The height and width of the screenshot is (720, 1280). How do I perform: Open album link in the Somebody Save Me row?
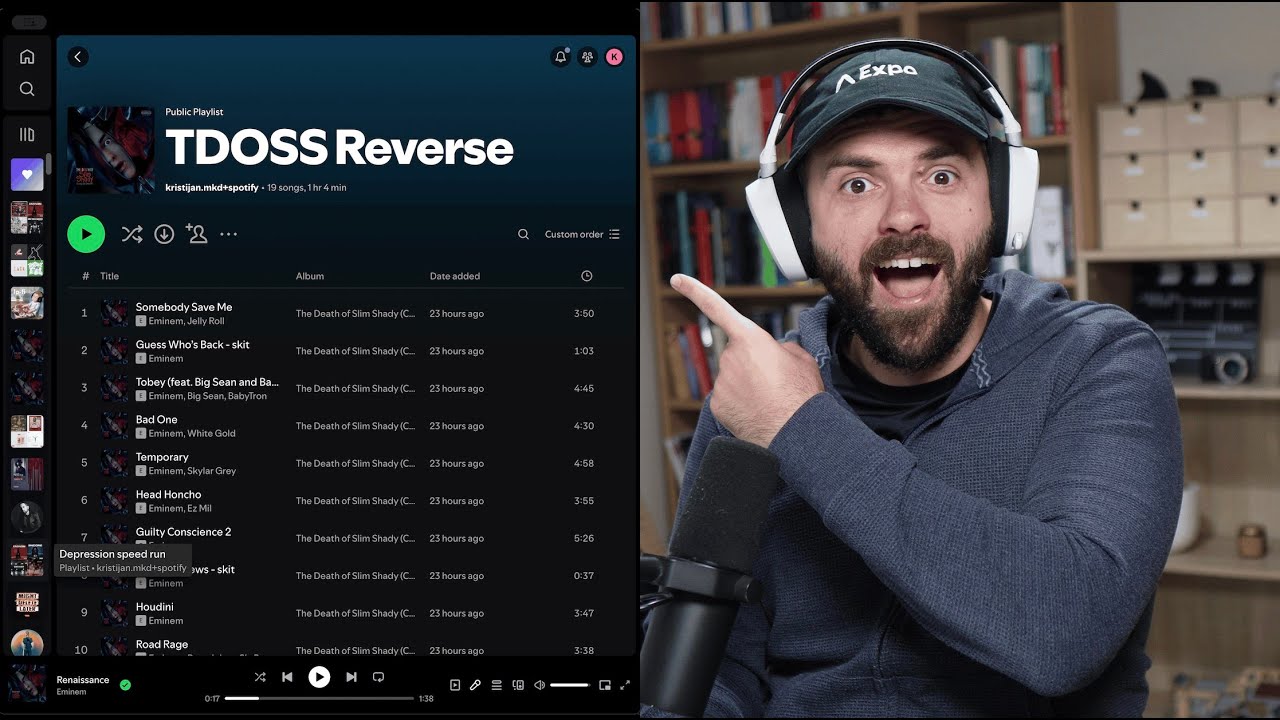point(355,314)
